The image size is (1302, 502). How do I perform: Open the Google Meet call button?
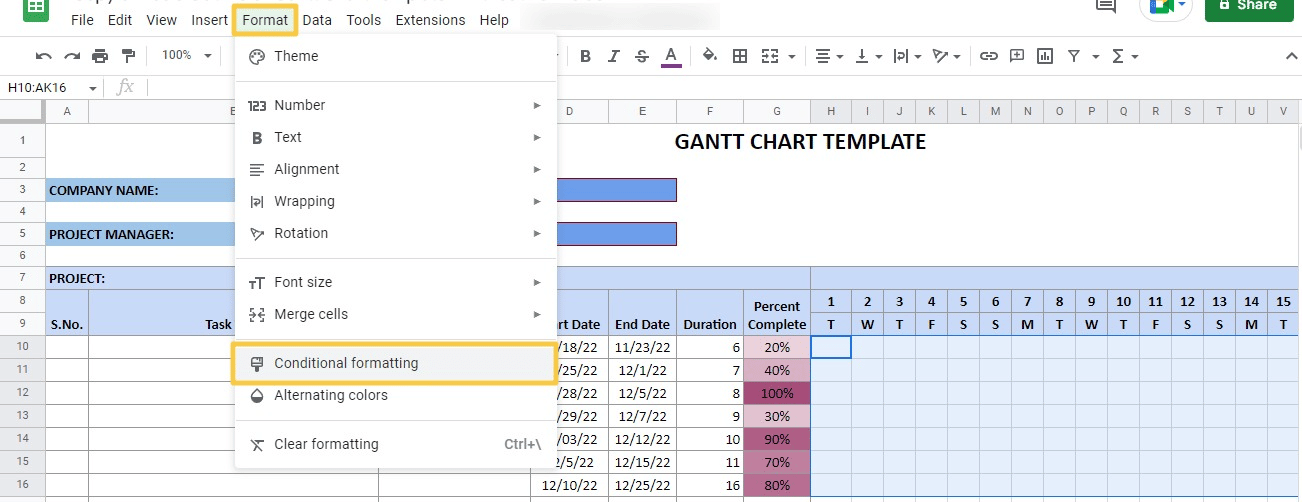1165,7
